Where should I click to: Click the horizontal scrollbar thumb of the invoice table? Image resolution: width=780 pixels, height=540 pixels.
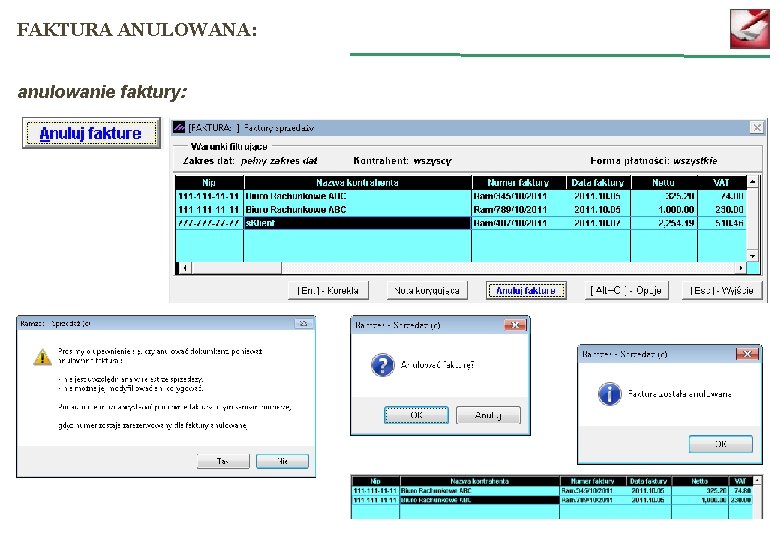coord(236,268)
